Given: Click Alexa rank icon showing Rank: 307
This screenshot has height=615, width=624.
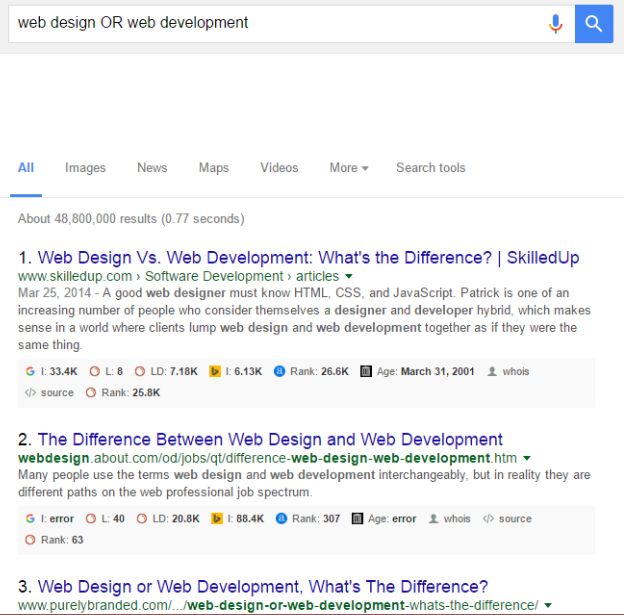Looking at the screenshot, I should [282, 519].
